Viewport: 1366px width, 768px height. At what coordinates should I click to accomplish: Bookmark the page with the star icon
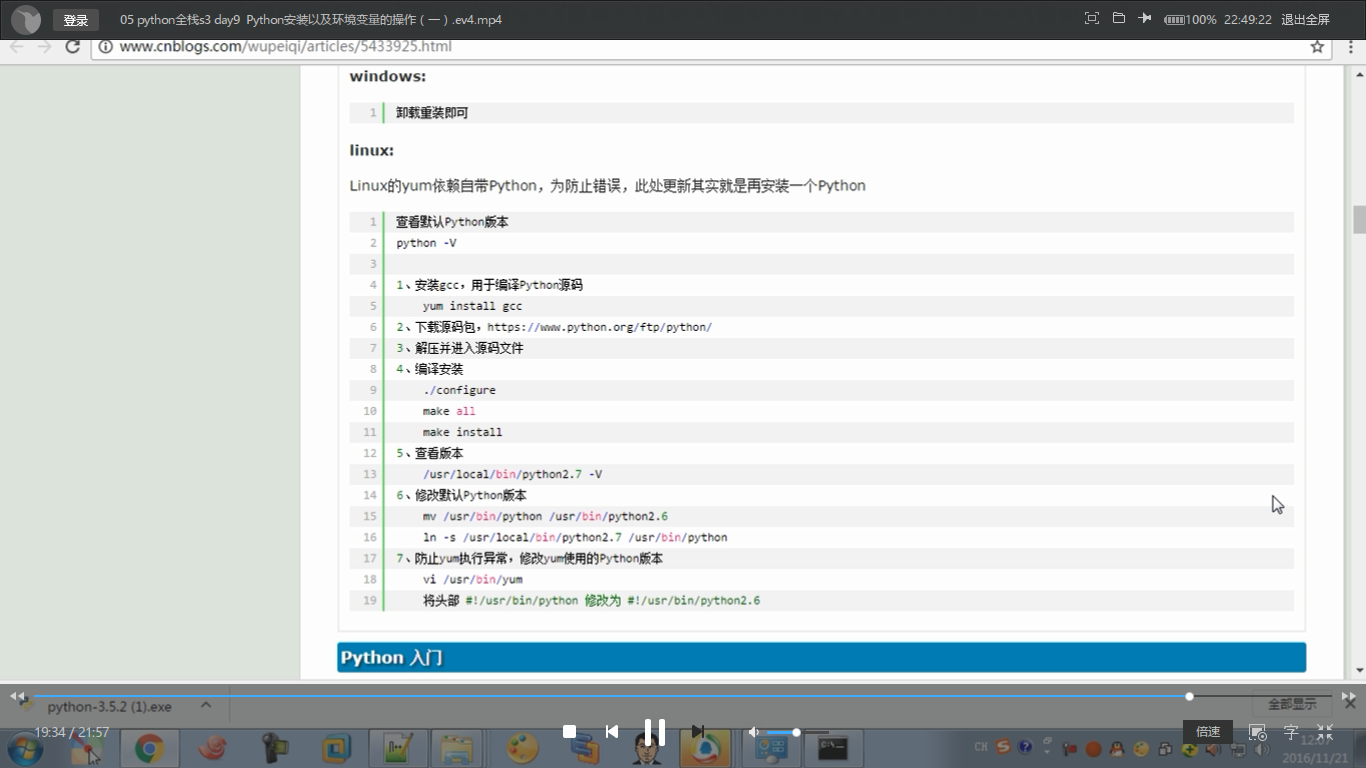[1317, 47]
